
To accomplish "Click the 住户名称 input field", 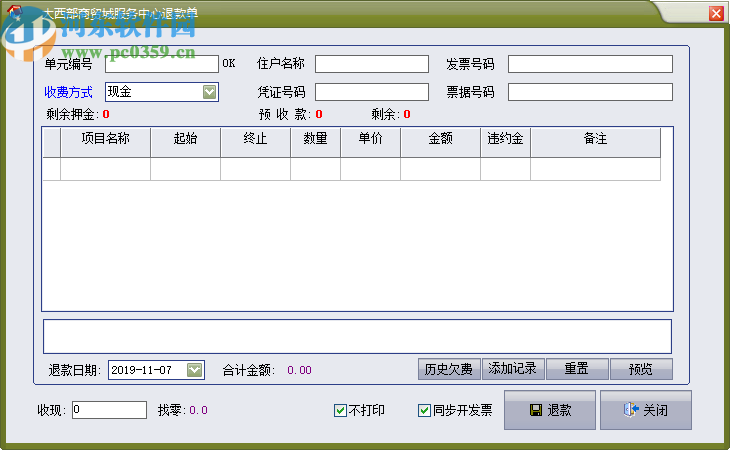I will click(372, 64).
